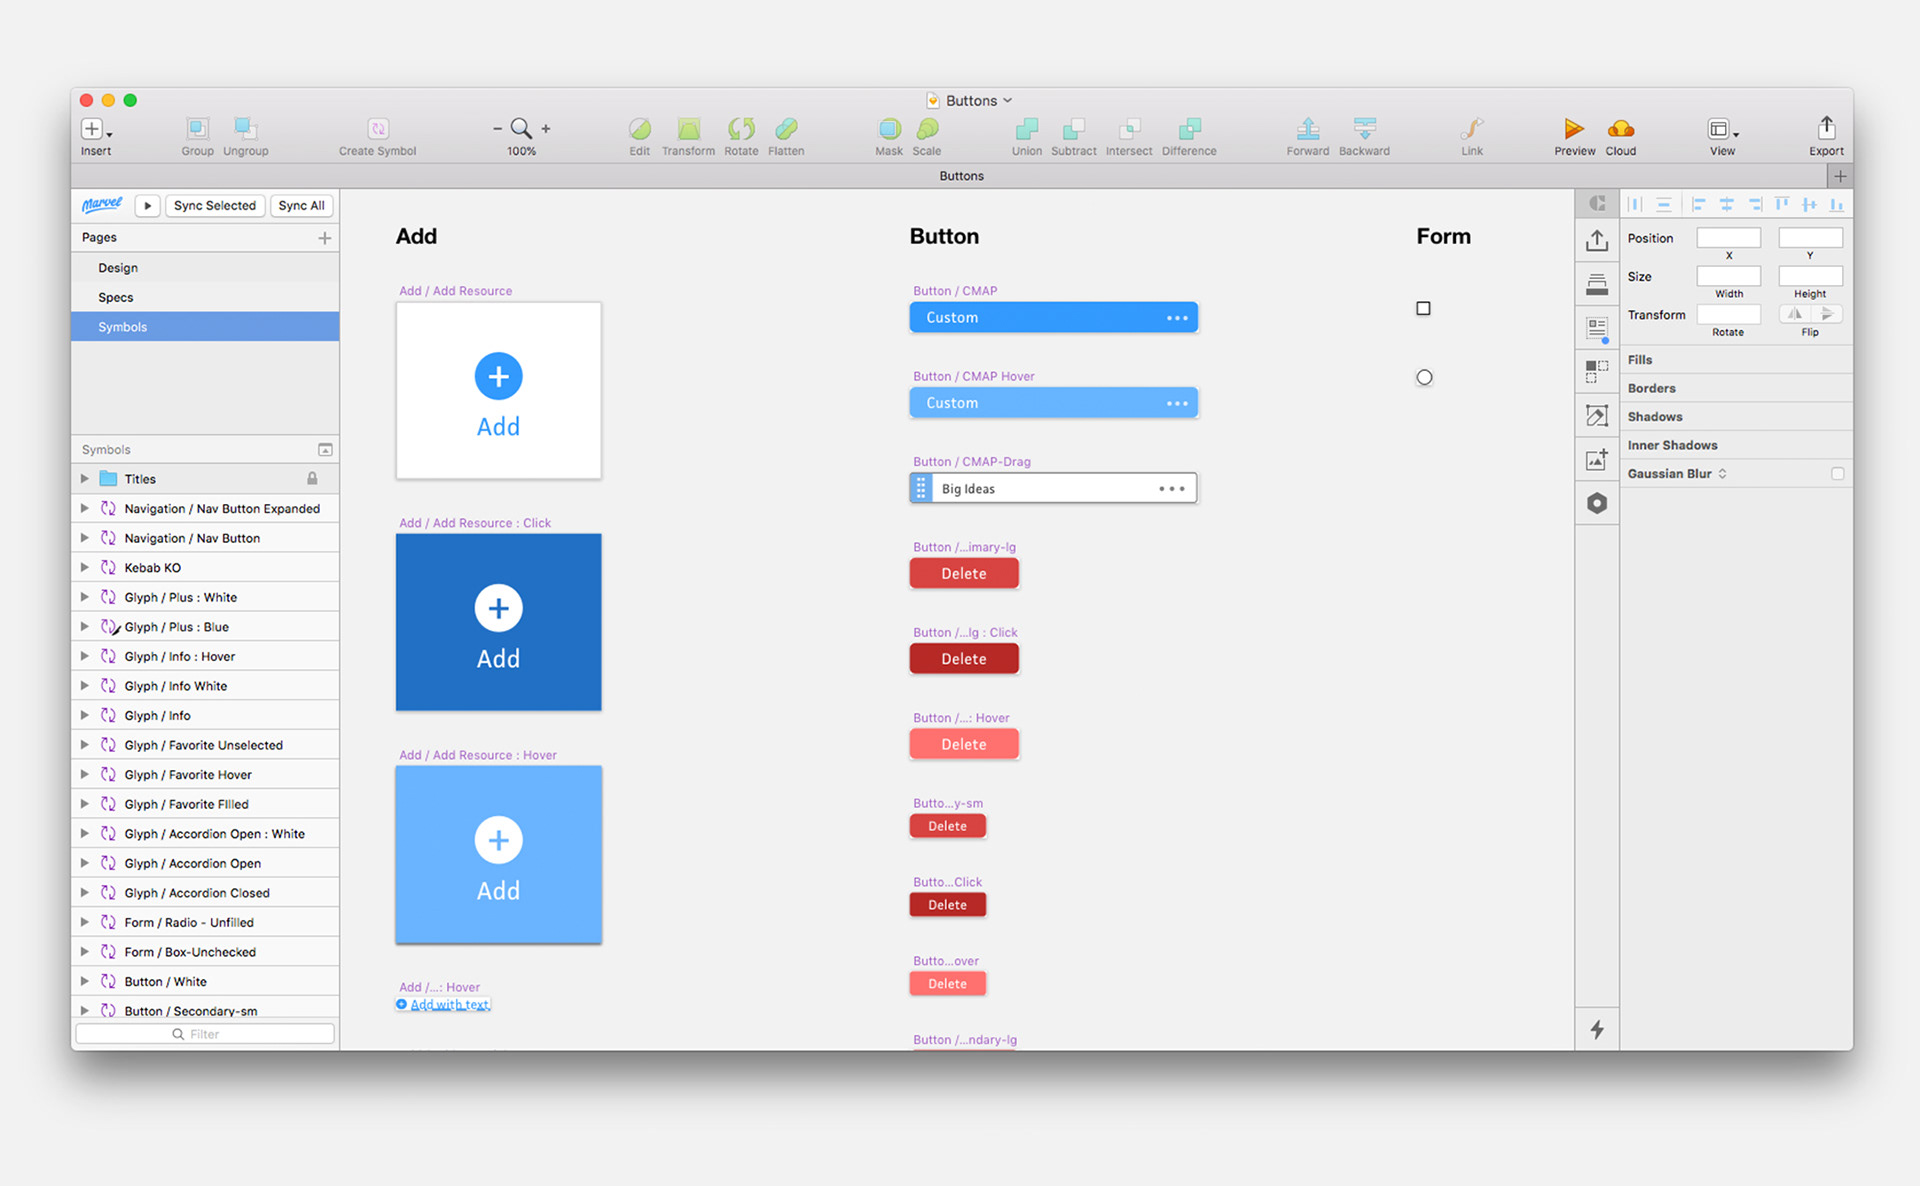Image resolution: width=1920 pixels, height=1186 pixels.
Task: Move layer Backward
Action: (1364, 128)
